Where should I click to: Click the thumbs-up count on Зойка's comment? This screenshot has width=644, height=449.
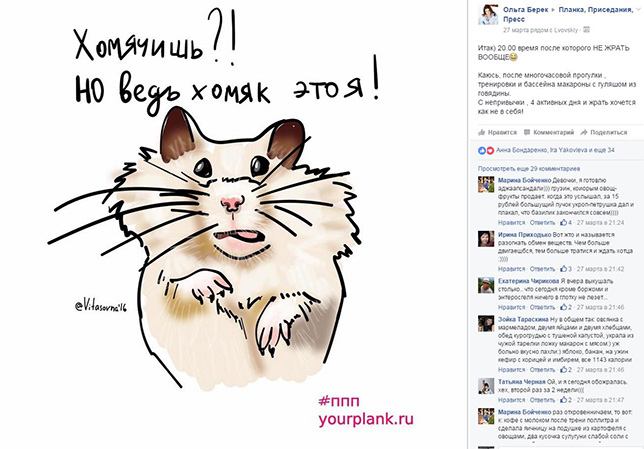[566, 370]
